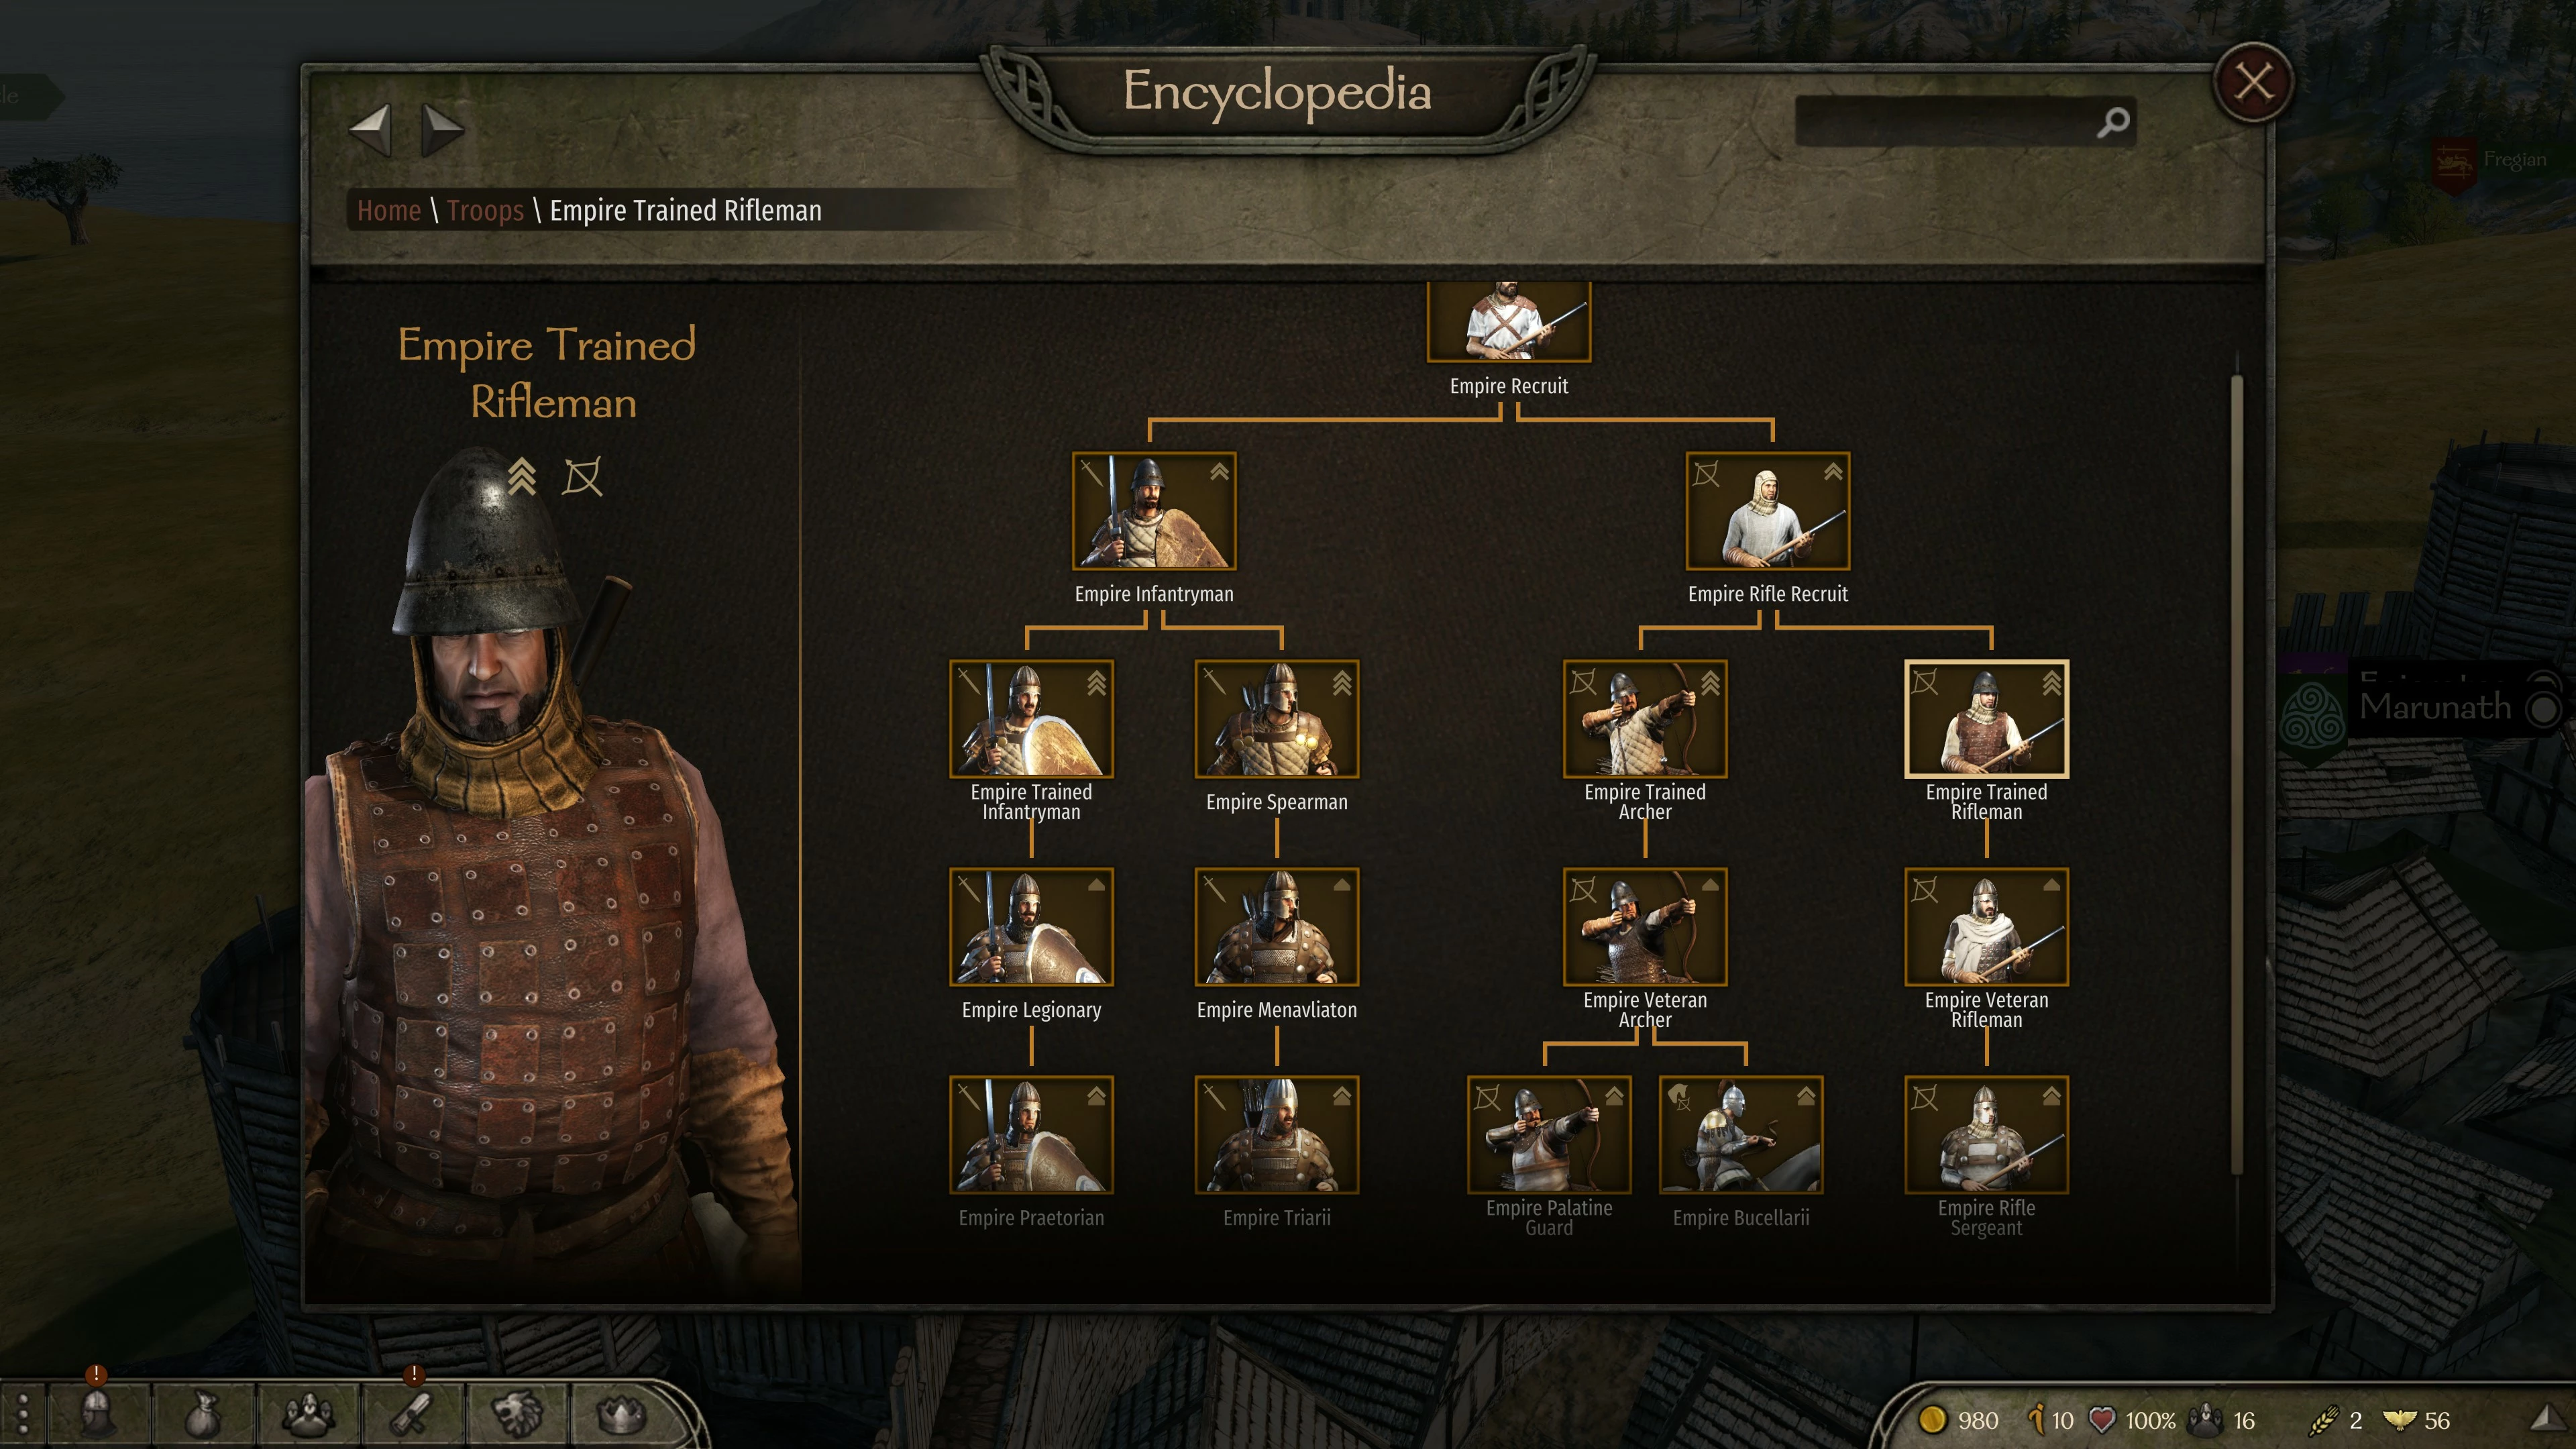Open the inventory bag icon
Screen dimensions: 2576x1449
pyautogui.click(x=203, y=1413)
